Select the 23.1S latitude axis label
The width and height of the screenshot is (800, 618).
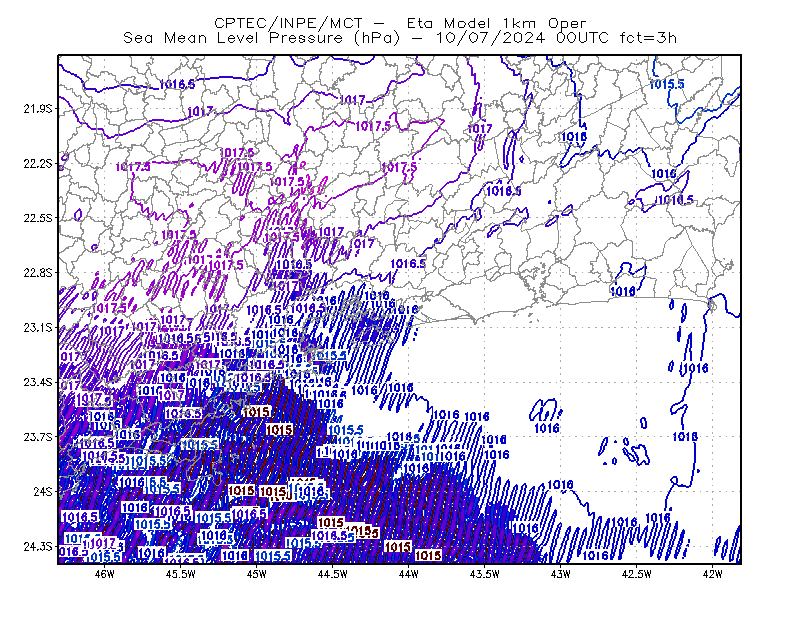point(37,328)
